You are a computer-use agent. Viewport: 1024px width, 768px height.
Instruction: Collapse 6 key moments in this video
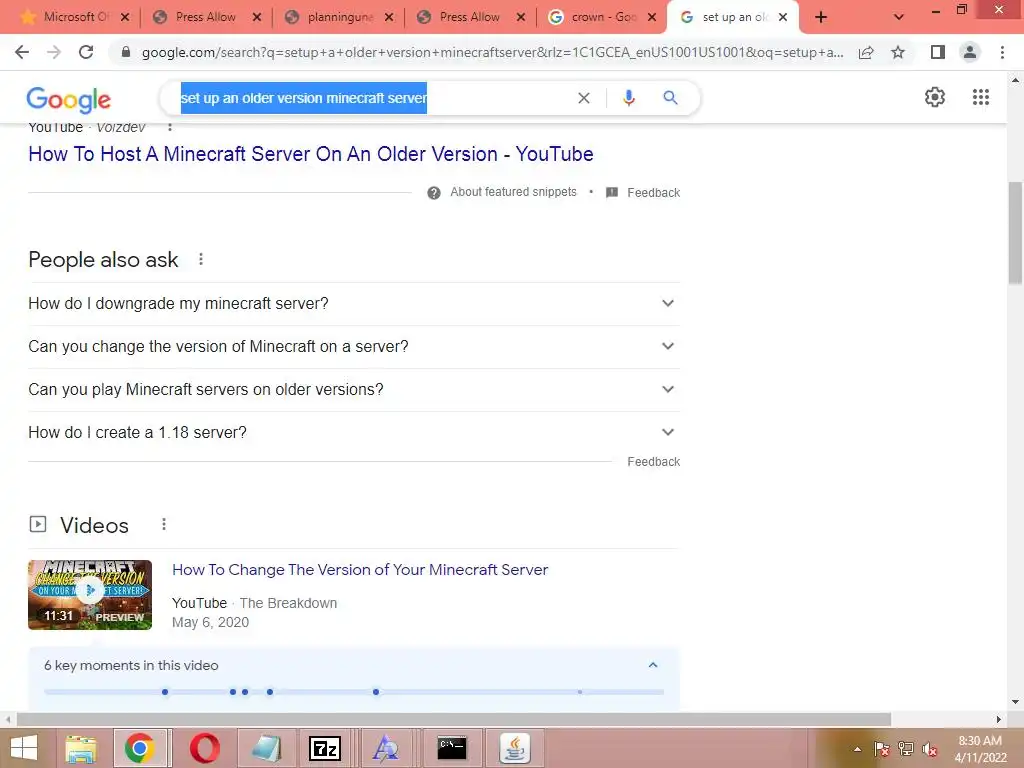click(652, 665)
